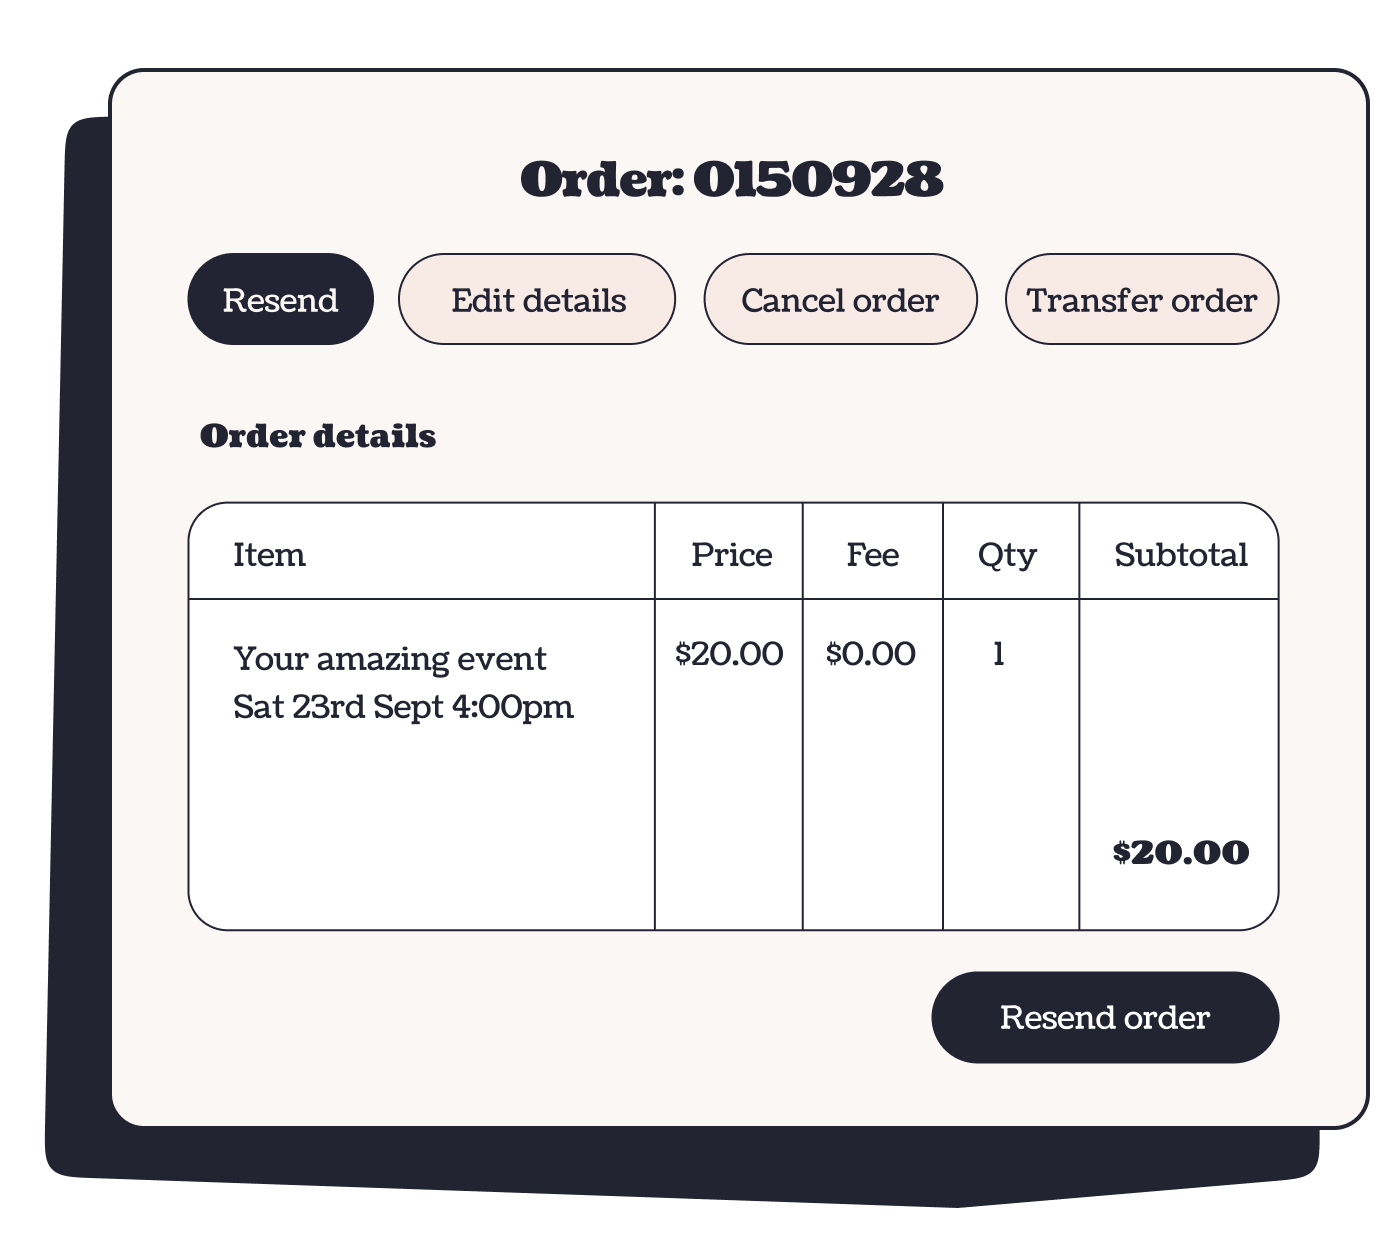Click the $20.00 price cell value
Viewport: 1400px width, 1252px height.
tap(729, 654)
